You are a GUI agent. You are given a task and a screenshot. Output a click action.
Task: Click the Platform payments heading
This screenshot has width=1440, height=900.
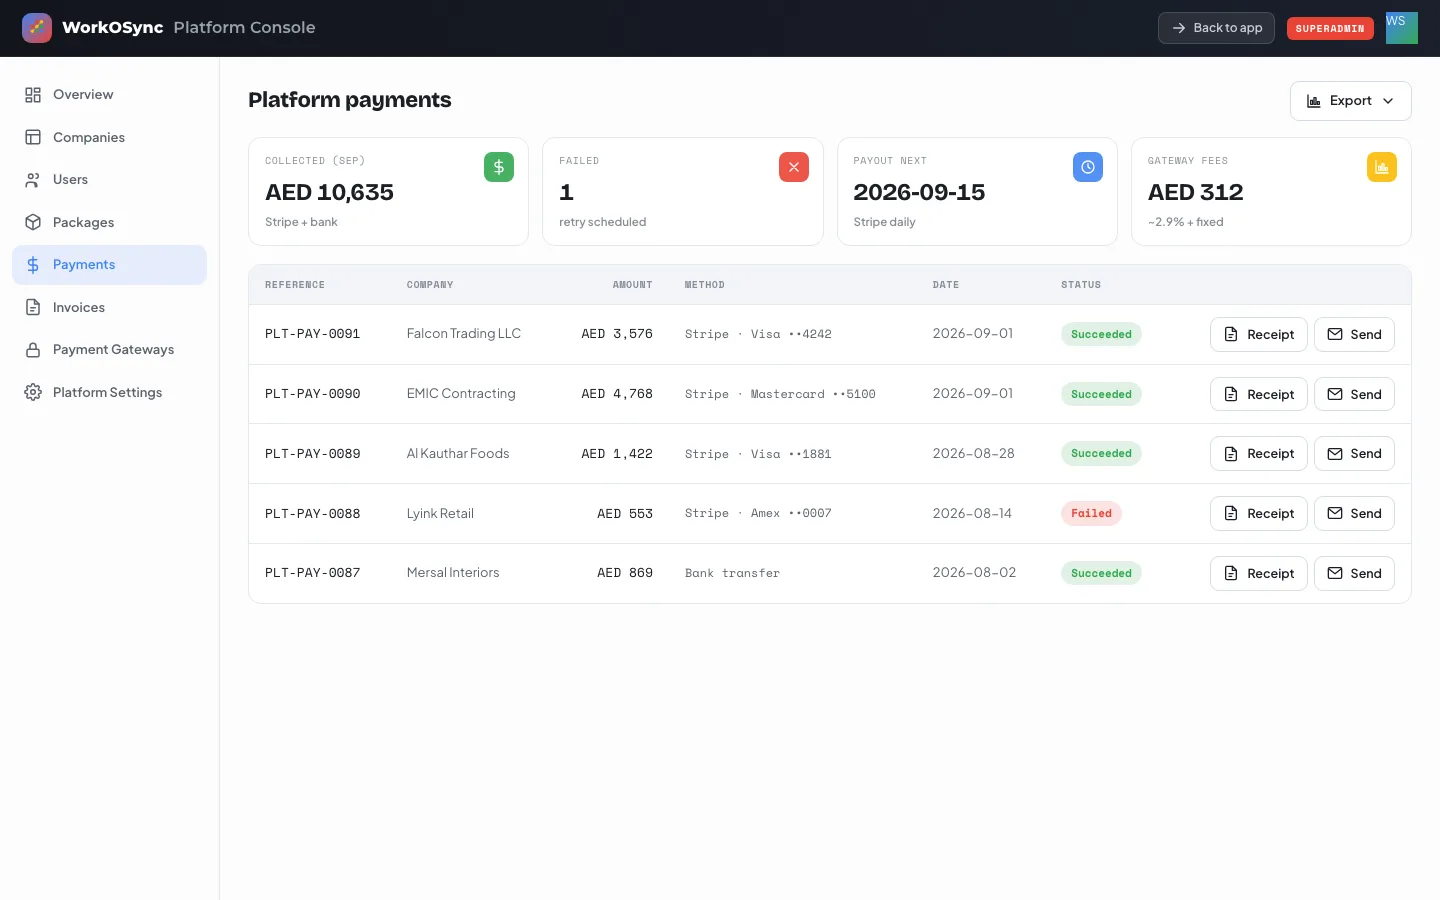click(350, 100)
